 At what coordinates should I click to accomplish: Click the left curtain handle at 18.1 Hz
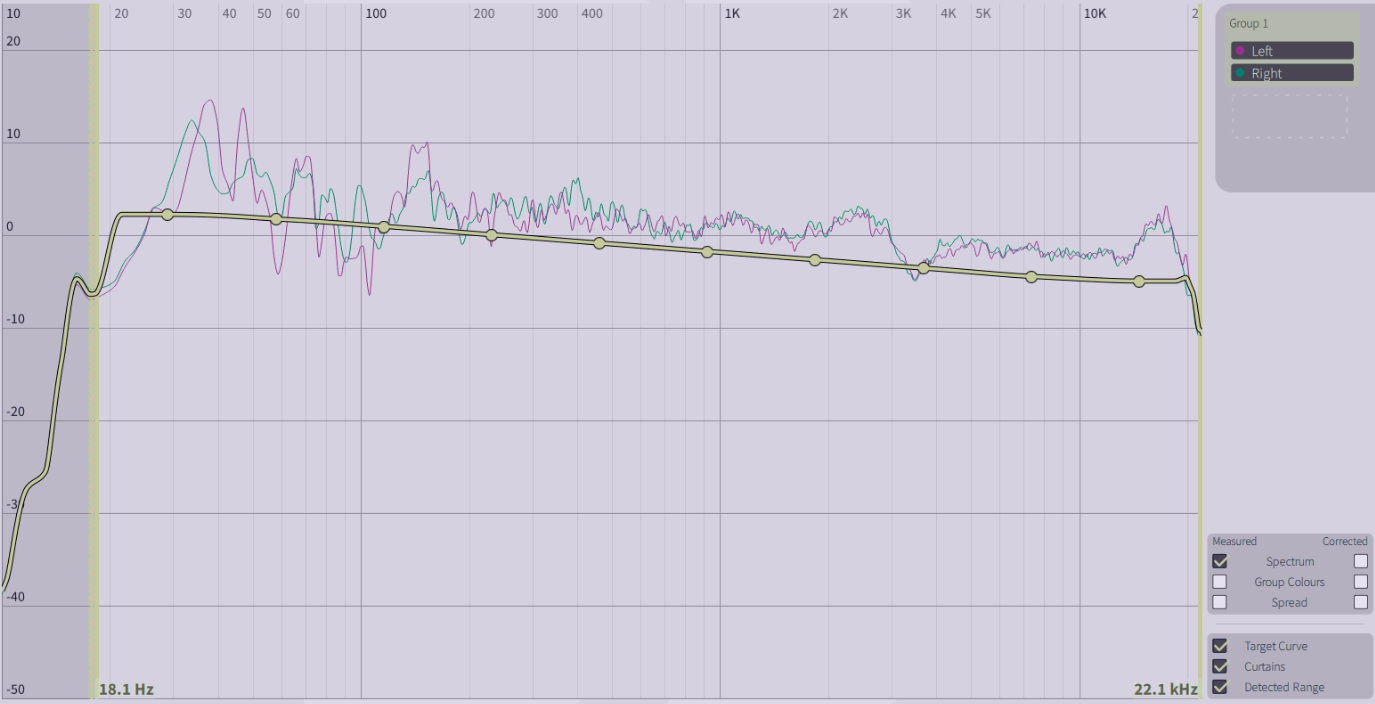click(x=94, y=350)
